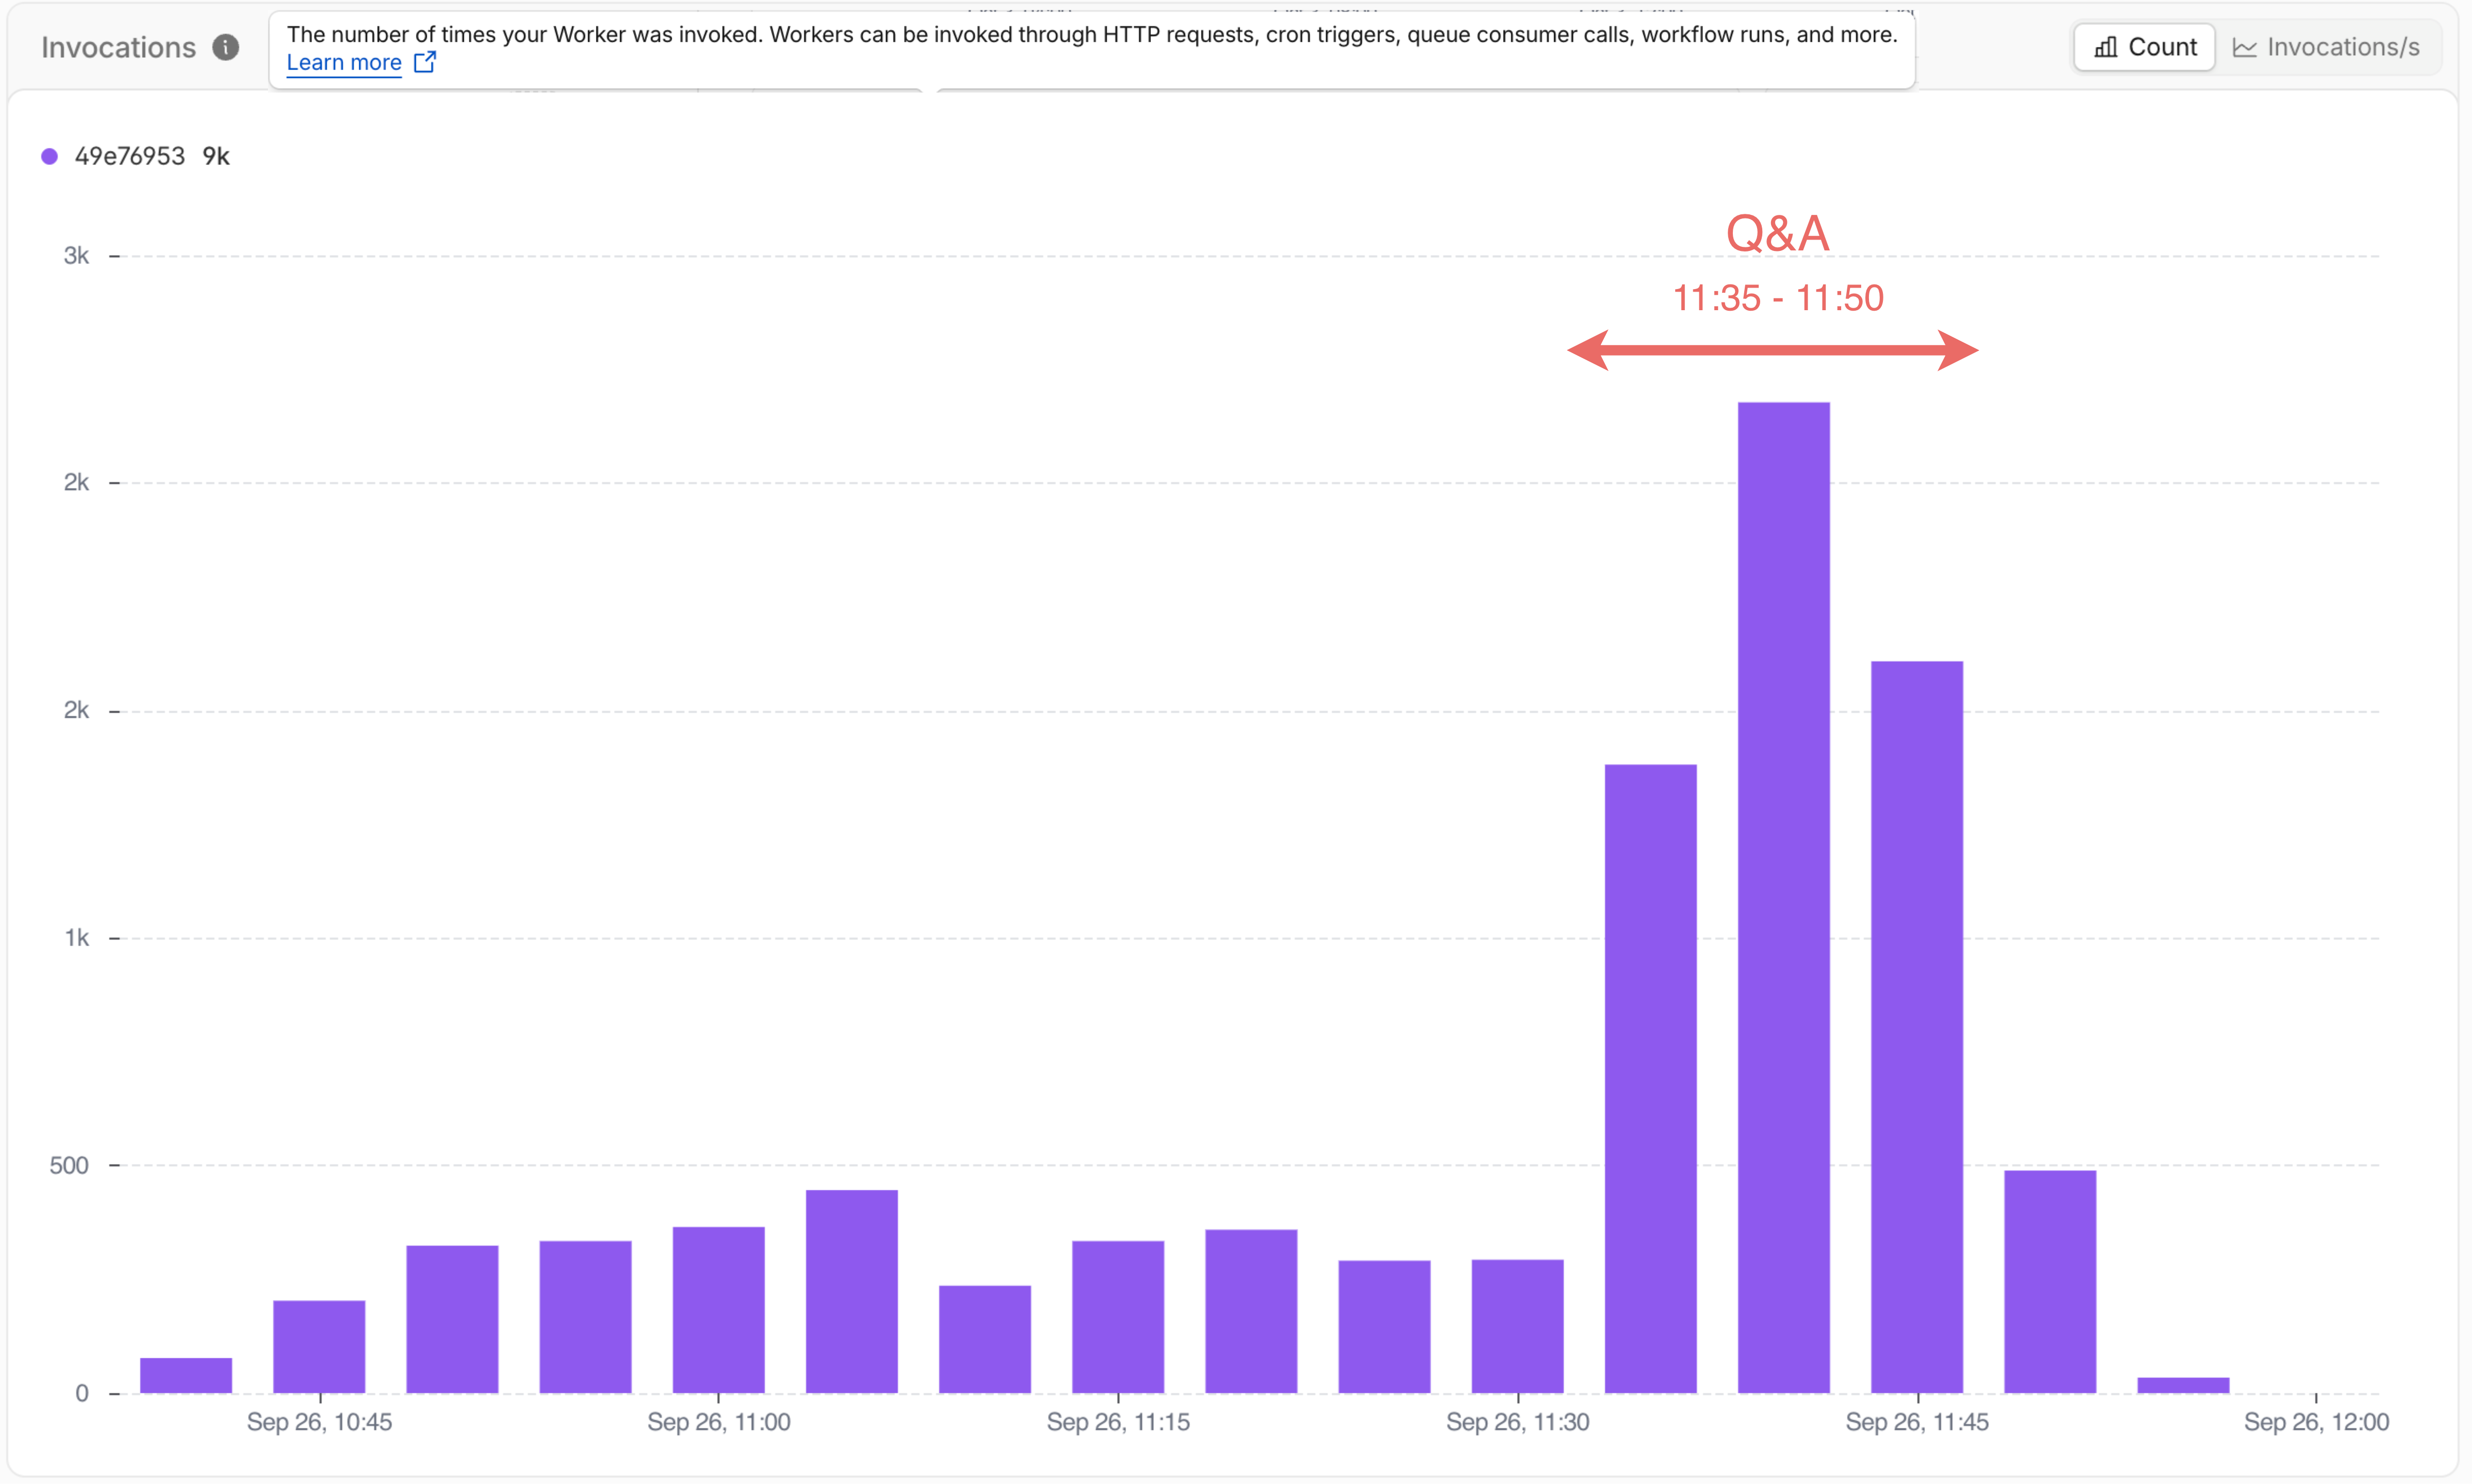
Task: Select the 49e76953 legend label
Action: click(x=130, y=156)
